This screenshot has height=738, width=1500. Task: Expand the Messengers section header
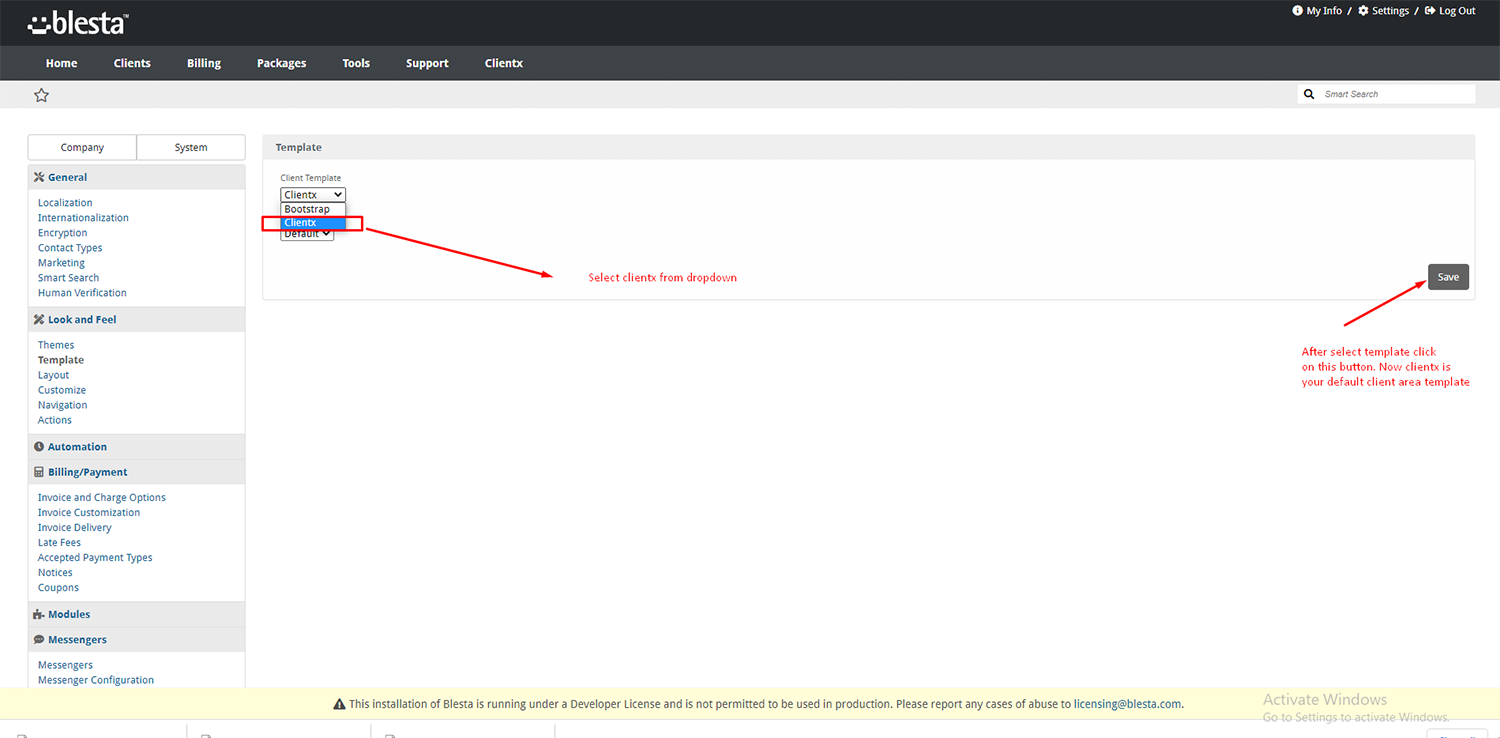136,640
